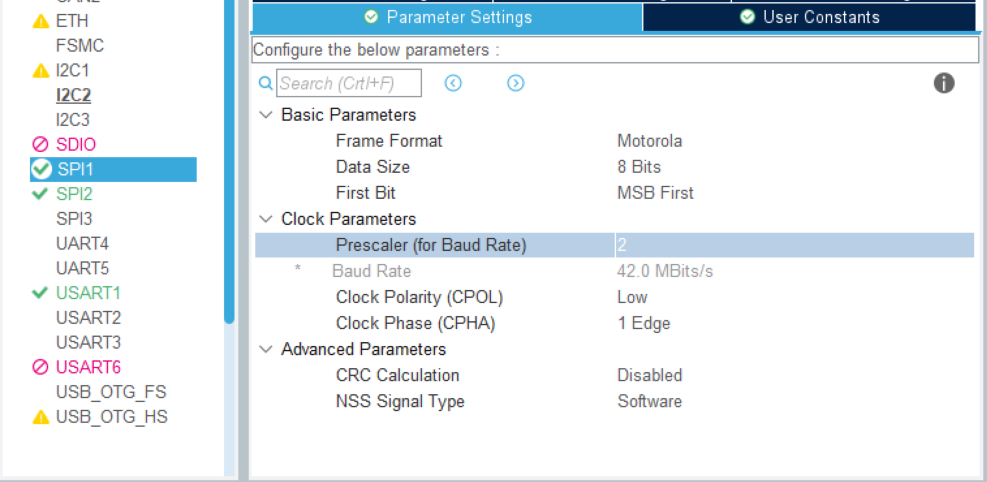Click the green check beside USART1
The width and height of the screenshot is (987, 482).
[x=41, y=293]
